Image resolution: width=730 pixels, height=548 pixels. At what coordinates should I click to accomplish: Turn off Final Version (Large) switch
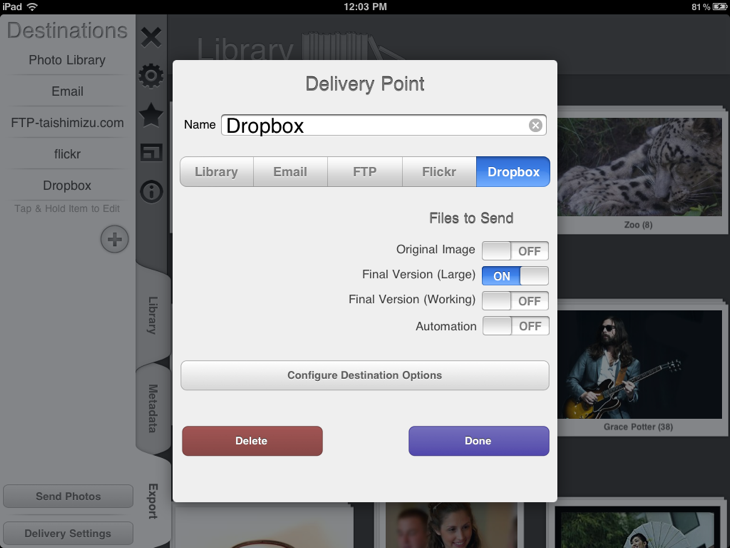[515, 276]
